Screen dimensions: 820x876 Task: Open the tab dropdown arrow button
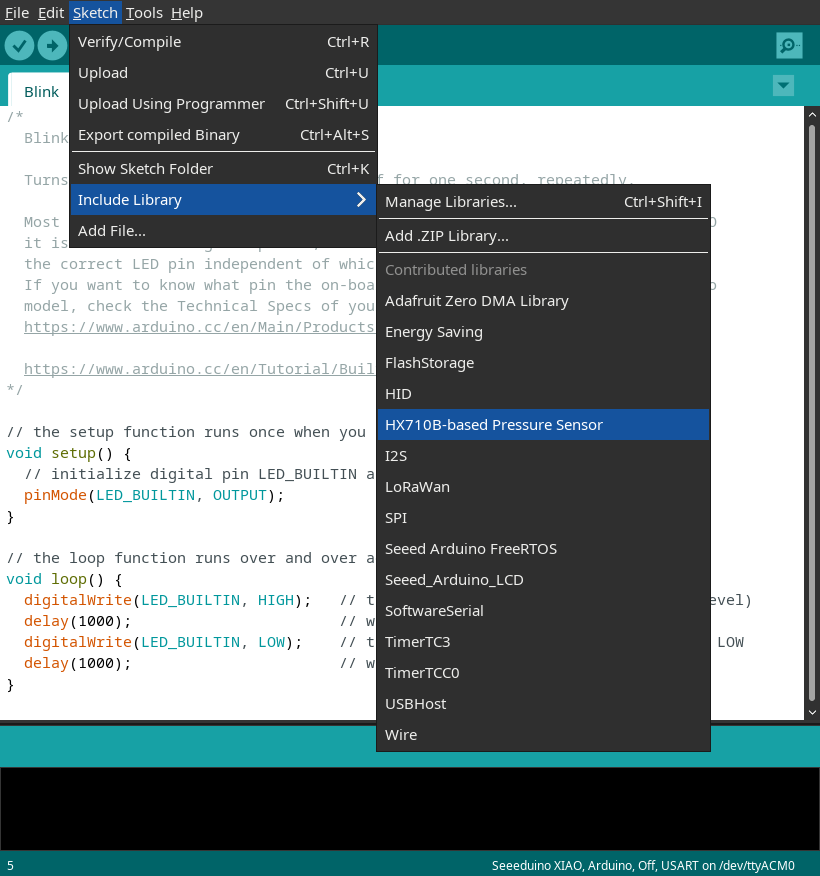783,85
